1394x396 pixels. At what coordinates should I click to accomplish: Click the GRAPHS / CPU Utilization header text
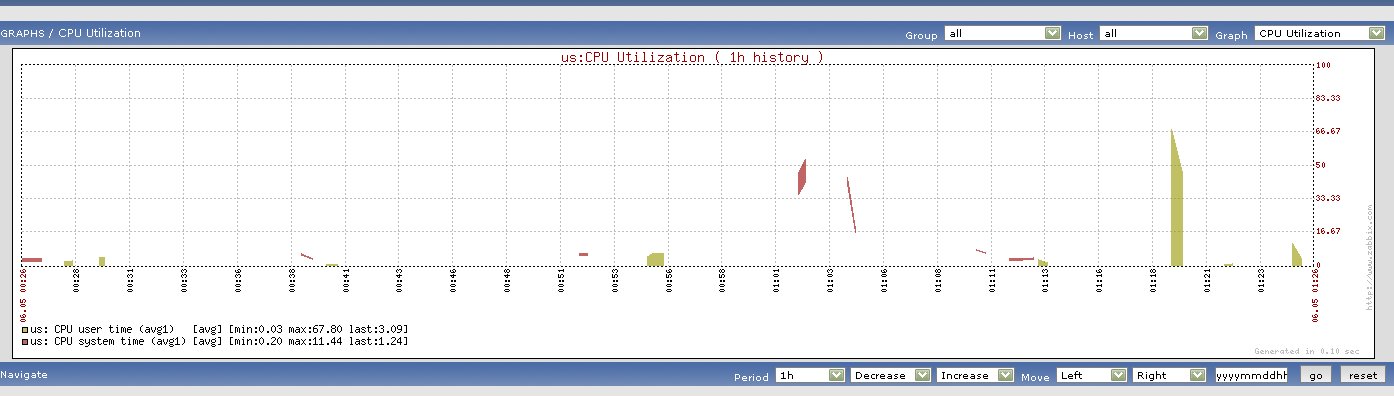point(71,33)
